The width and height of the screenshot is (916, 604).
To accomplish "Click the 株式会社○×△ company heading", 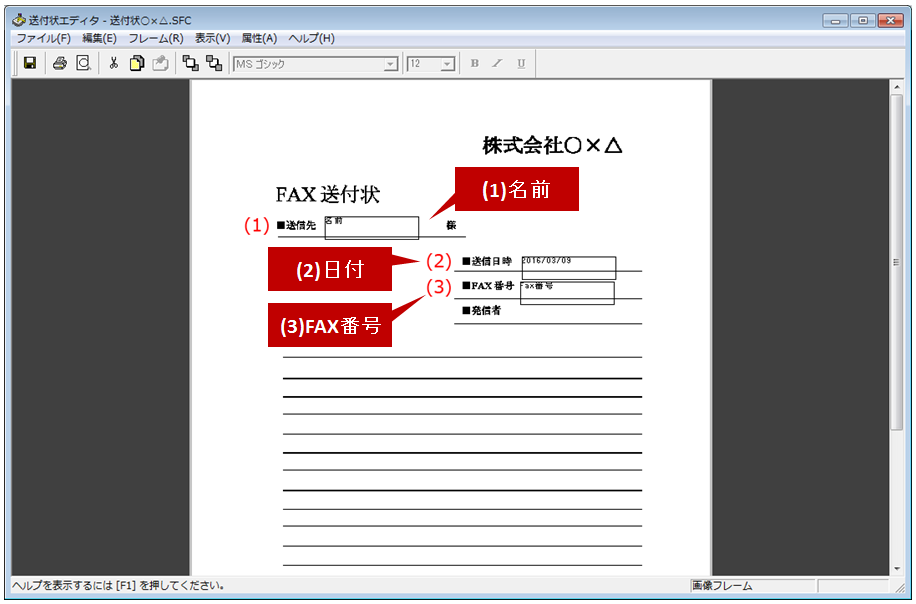I will pos(552,145).
